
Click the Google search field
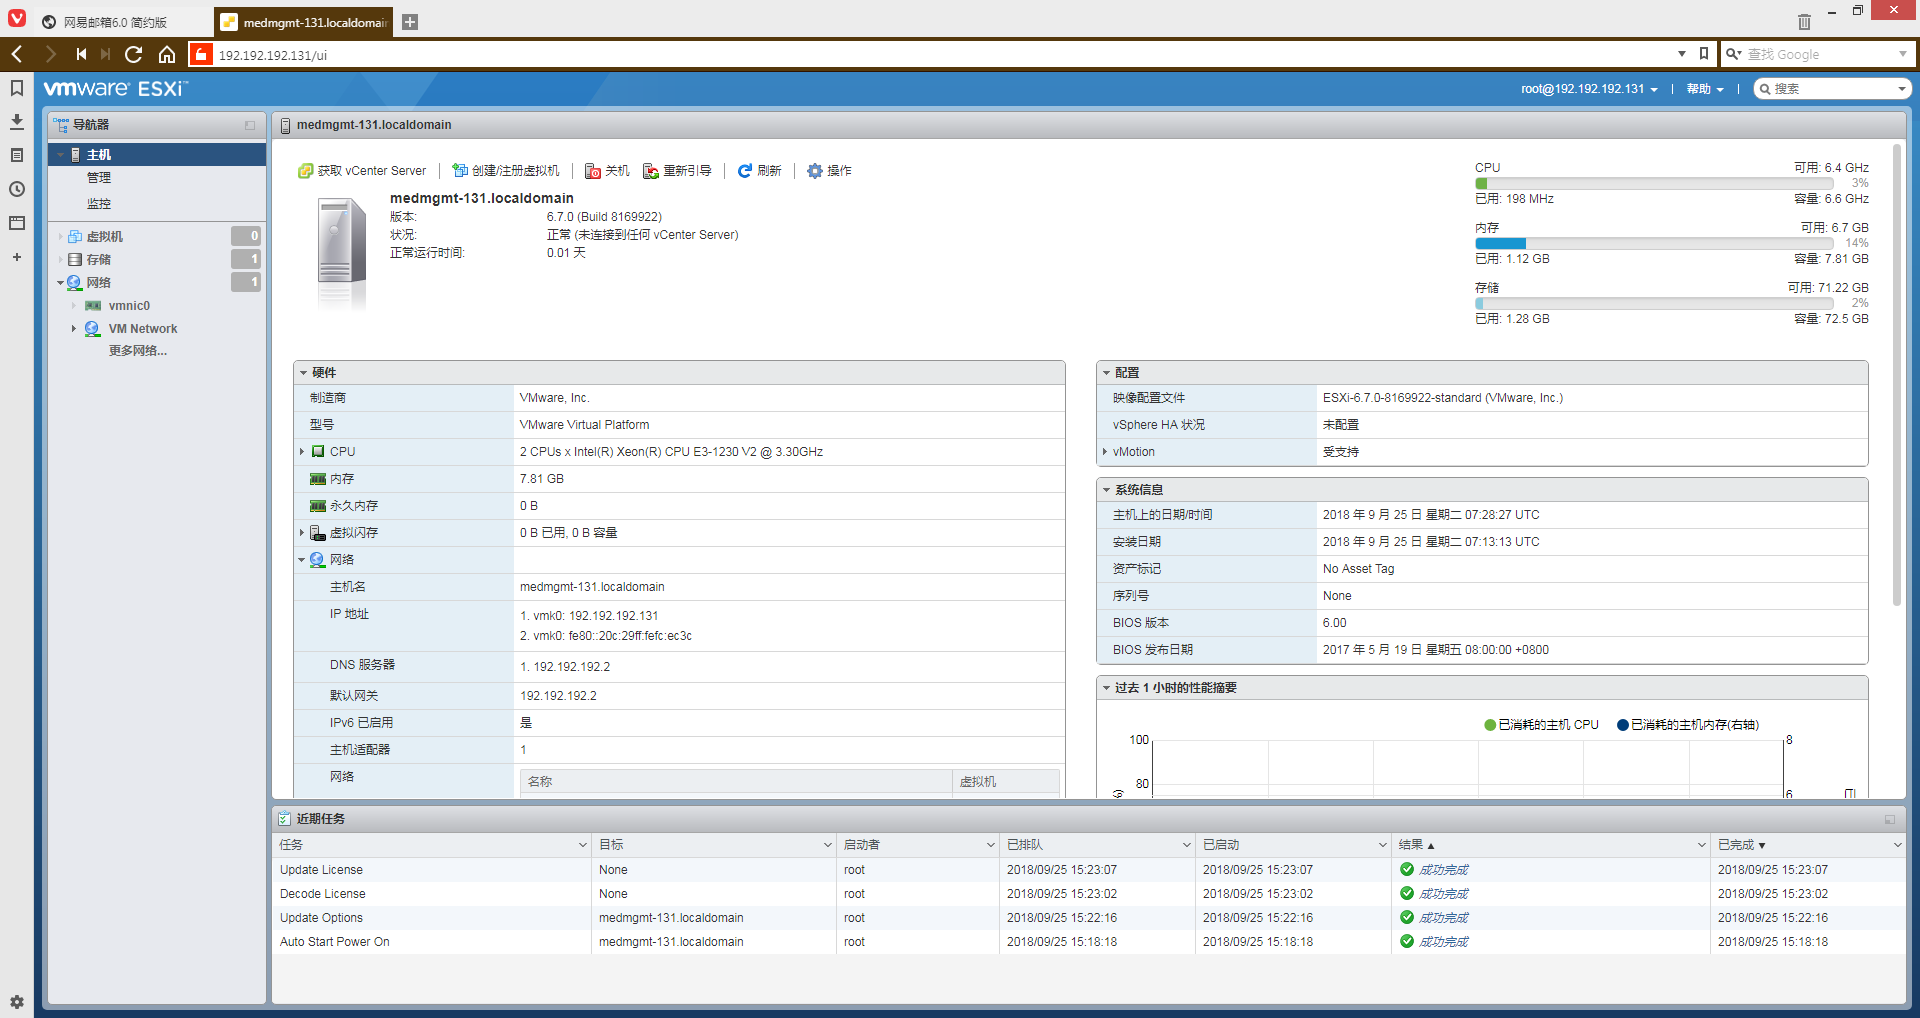pyautogui.click(x=1820, y=54)
